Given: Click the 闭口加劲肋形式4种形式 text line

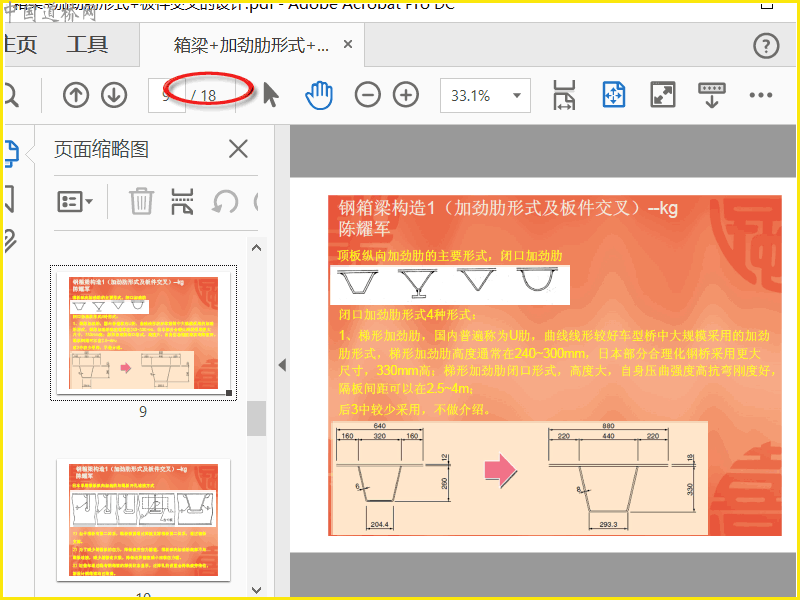Looking at the screenshot, I should [x=408, y=314].
